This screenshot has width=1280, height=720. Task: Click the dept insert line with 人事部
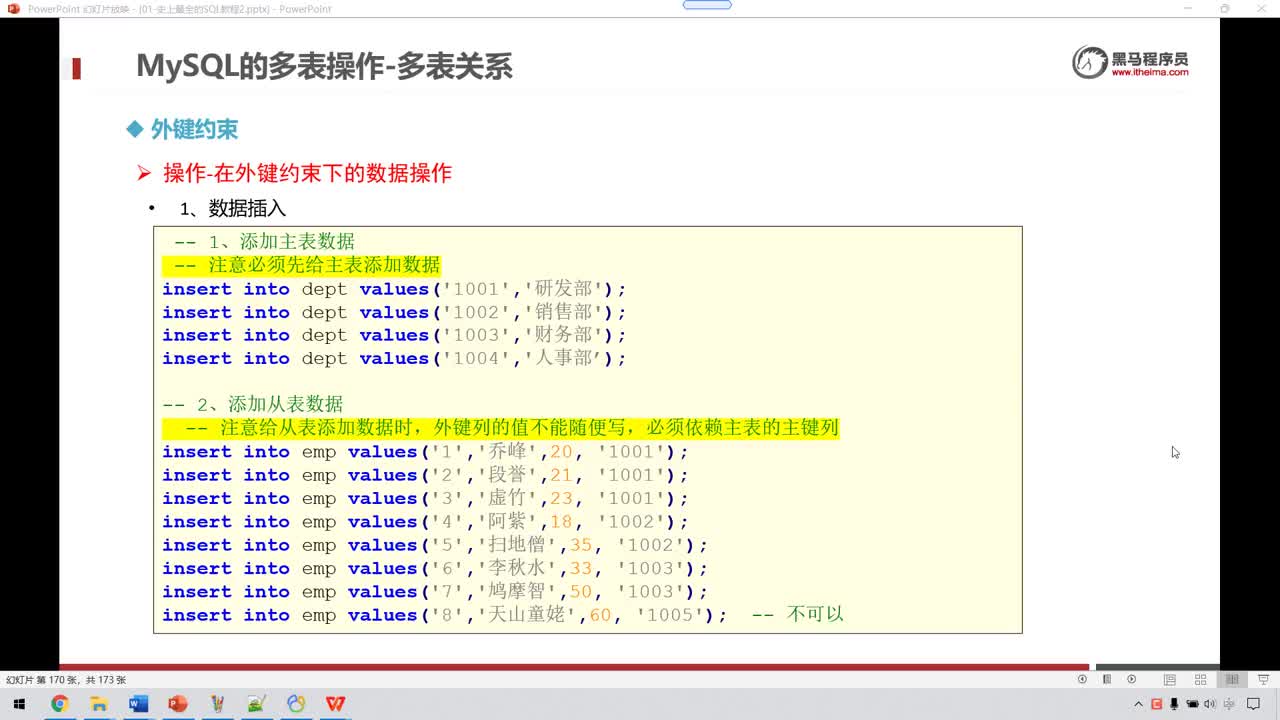pos(394,358)
